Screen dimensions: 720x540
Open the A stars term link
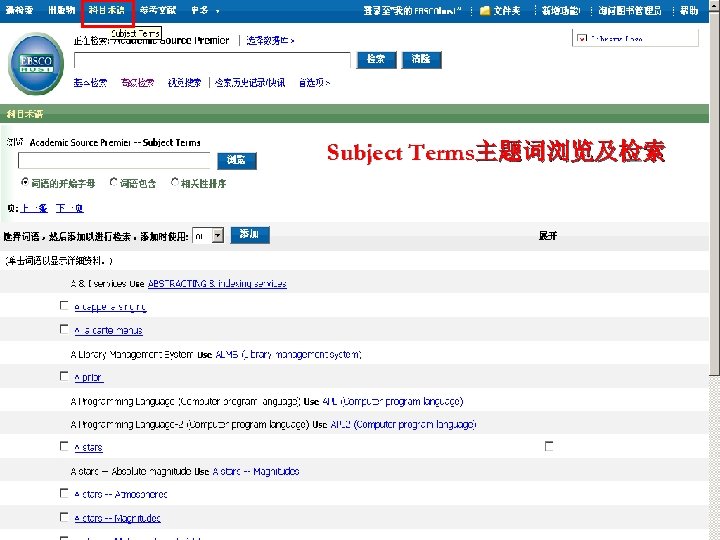[89, 448]
